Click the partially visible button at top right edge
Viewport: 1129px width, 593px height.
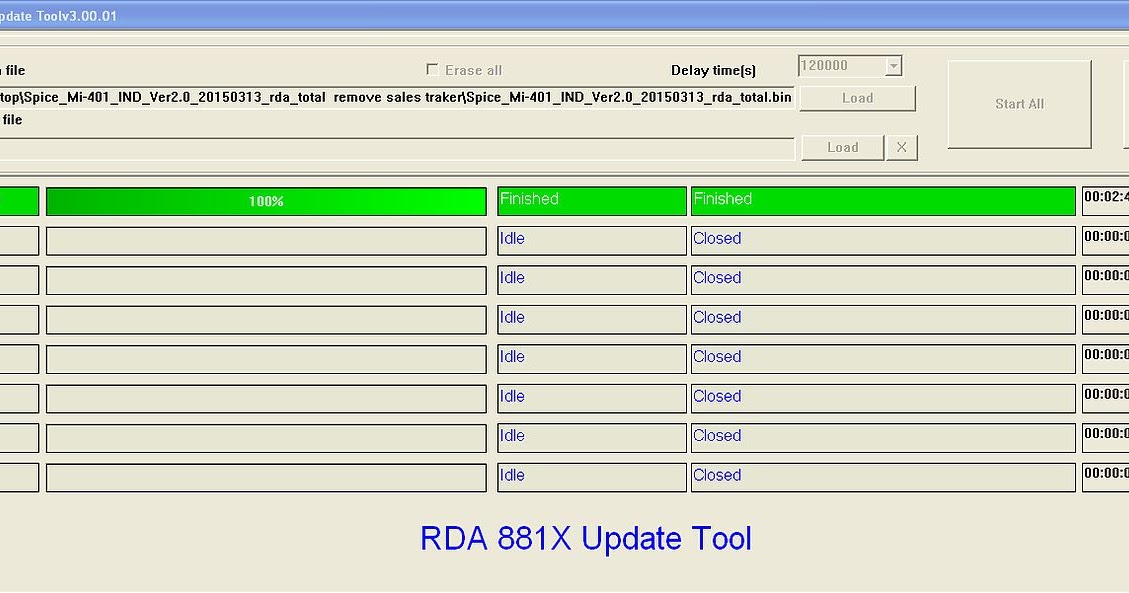point(1124,103)
